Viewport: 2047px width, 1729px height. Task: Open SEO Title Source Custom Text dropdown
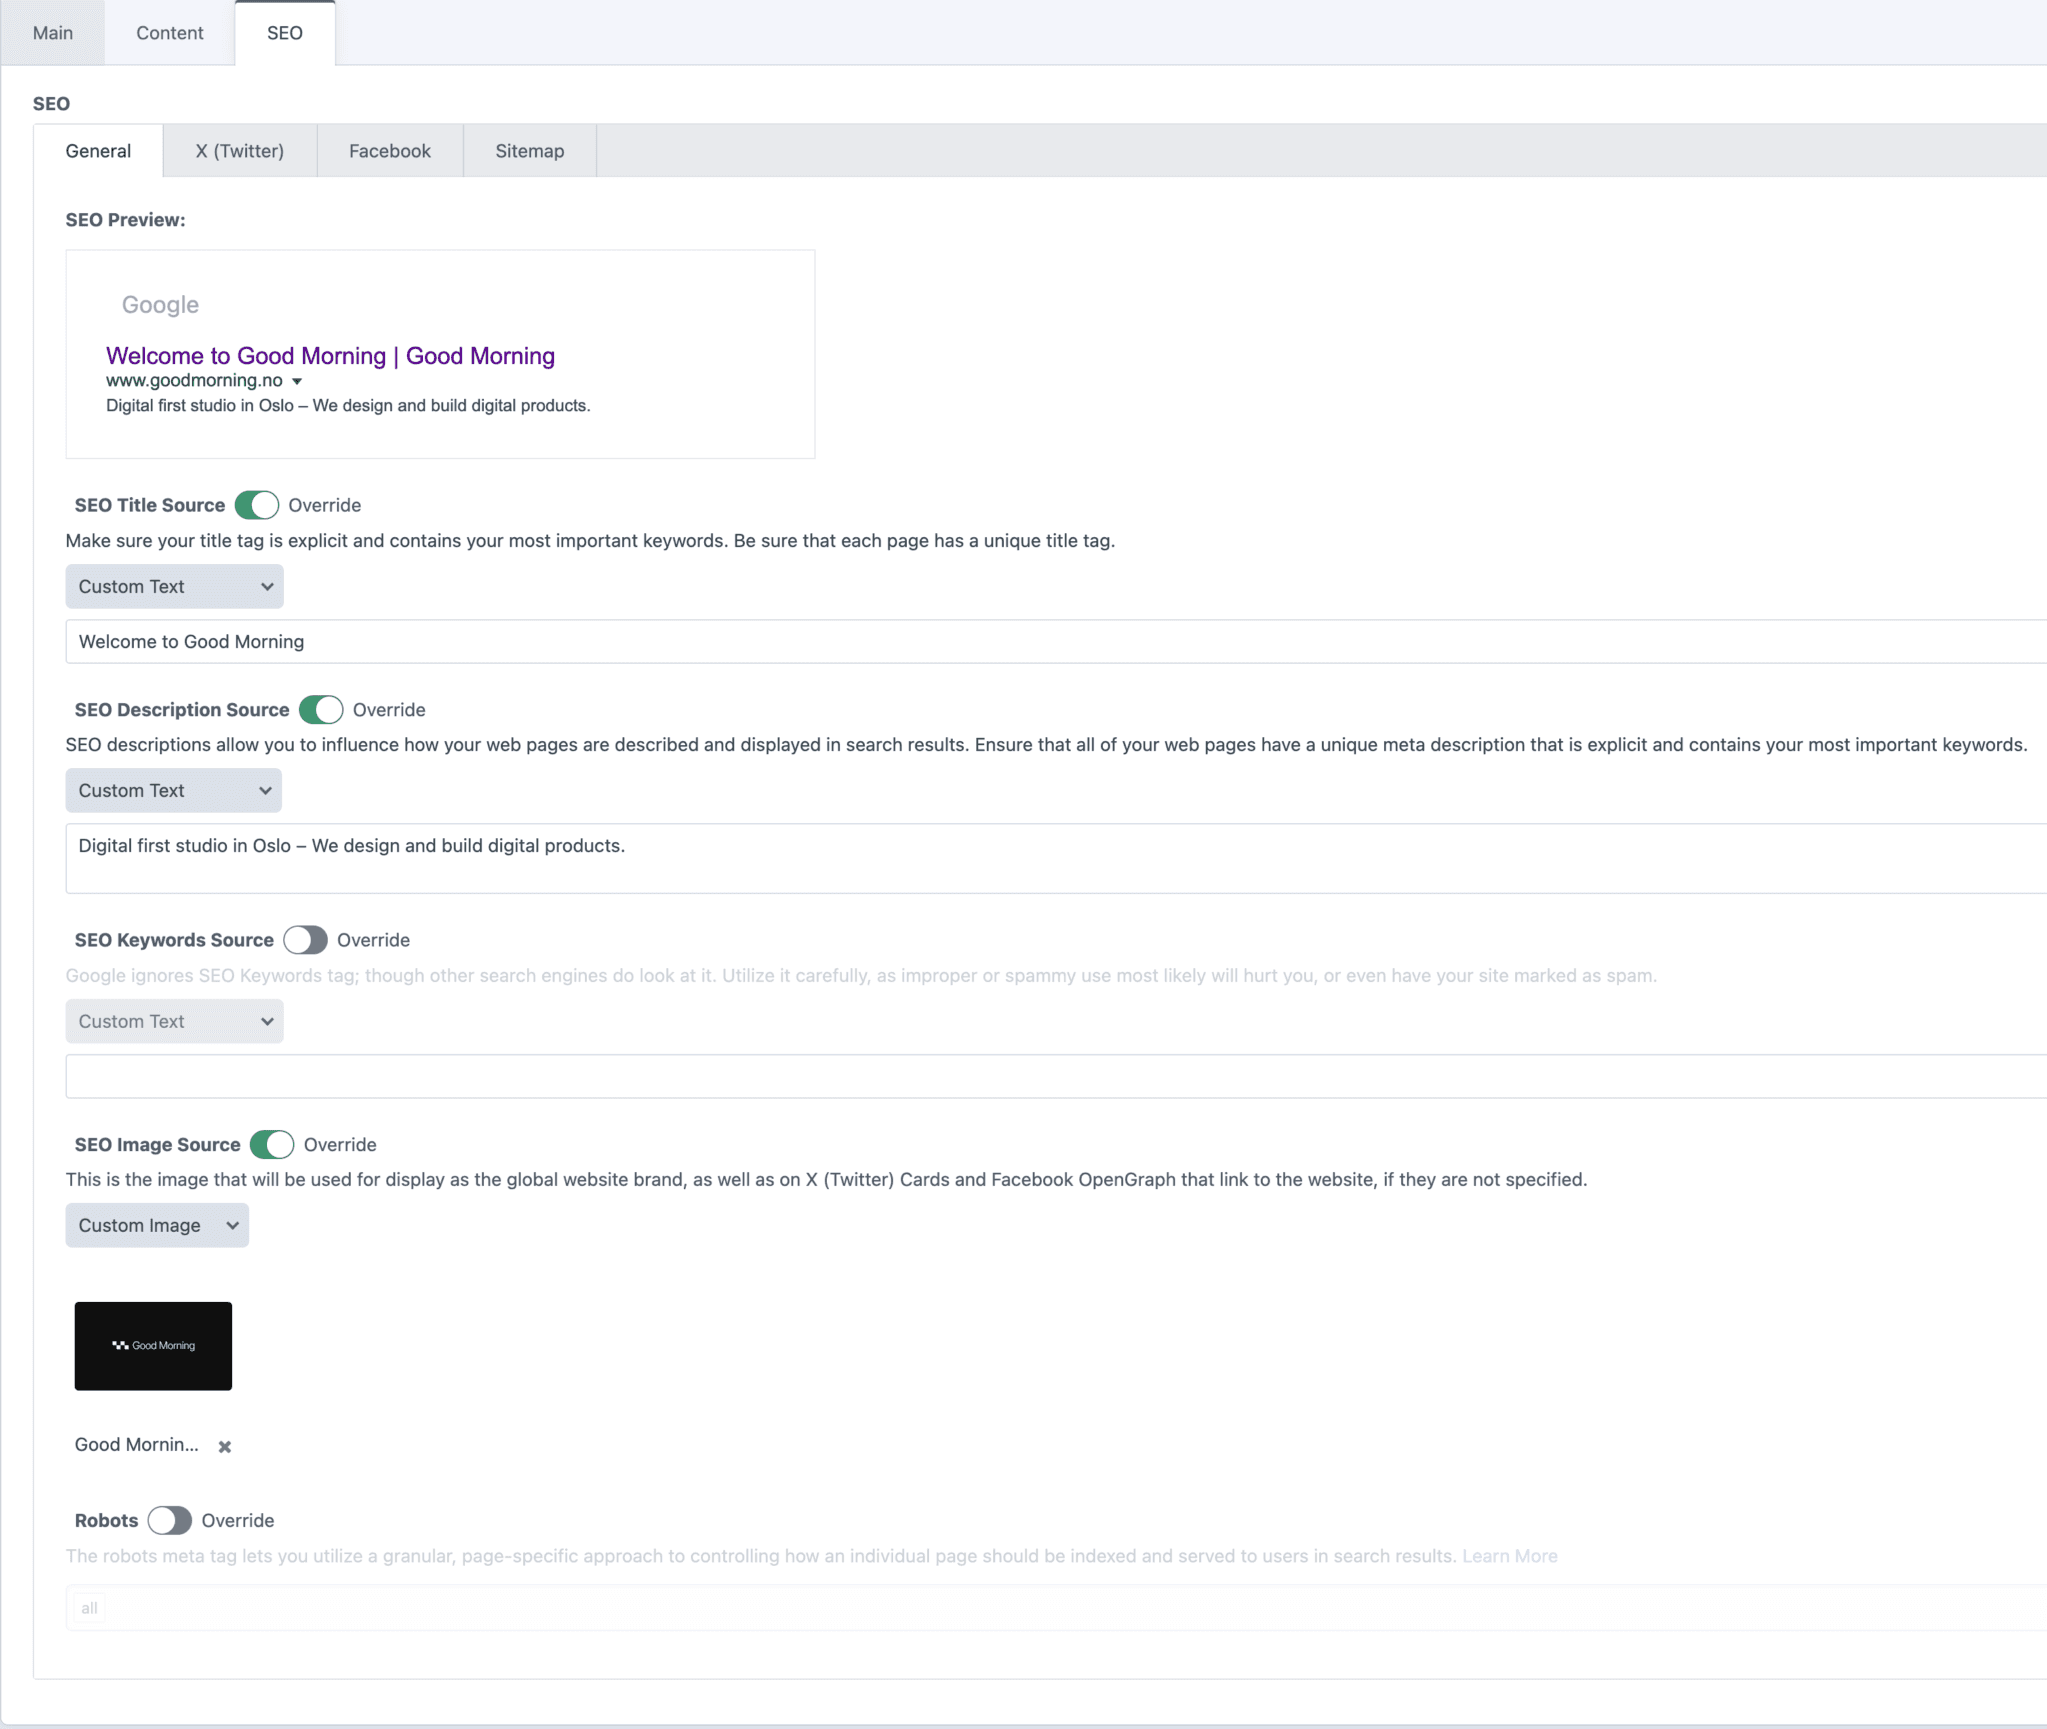pyautogui.click(x=175, y=587)
